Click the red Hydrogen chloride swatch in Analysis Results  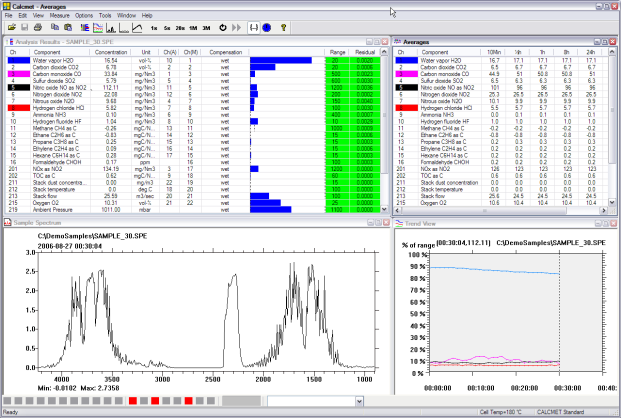point(19,108)
